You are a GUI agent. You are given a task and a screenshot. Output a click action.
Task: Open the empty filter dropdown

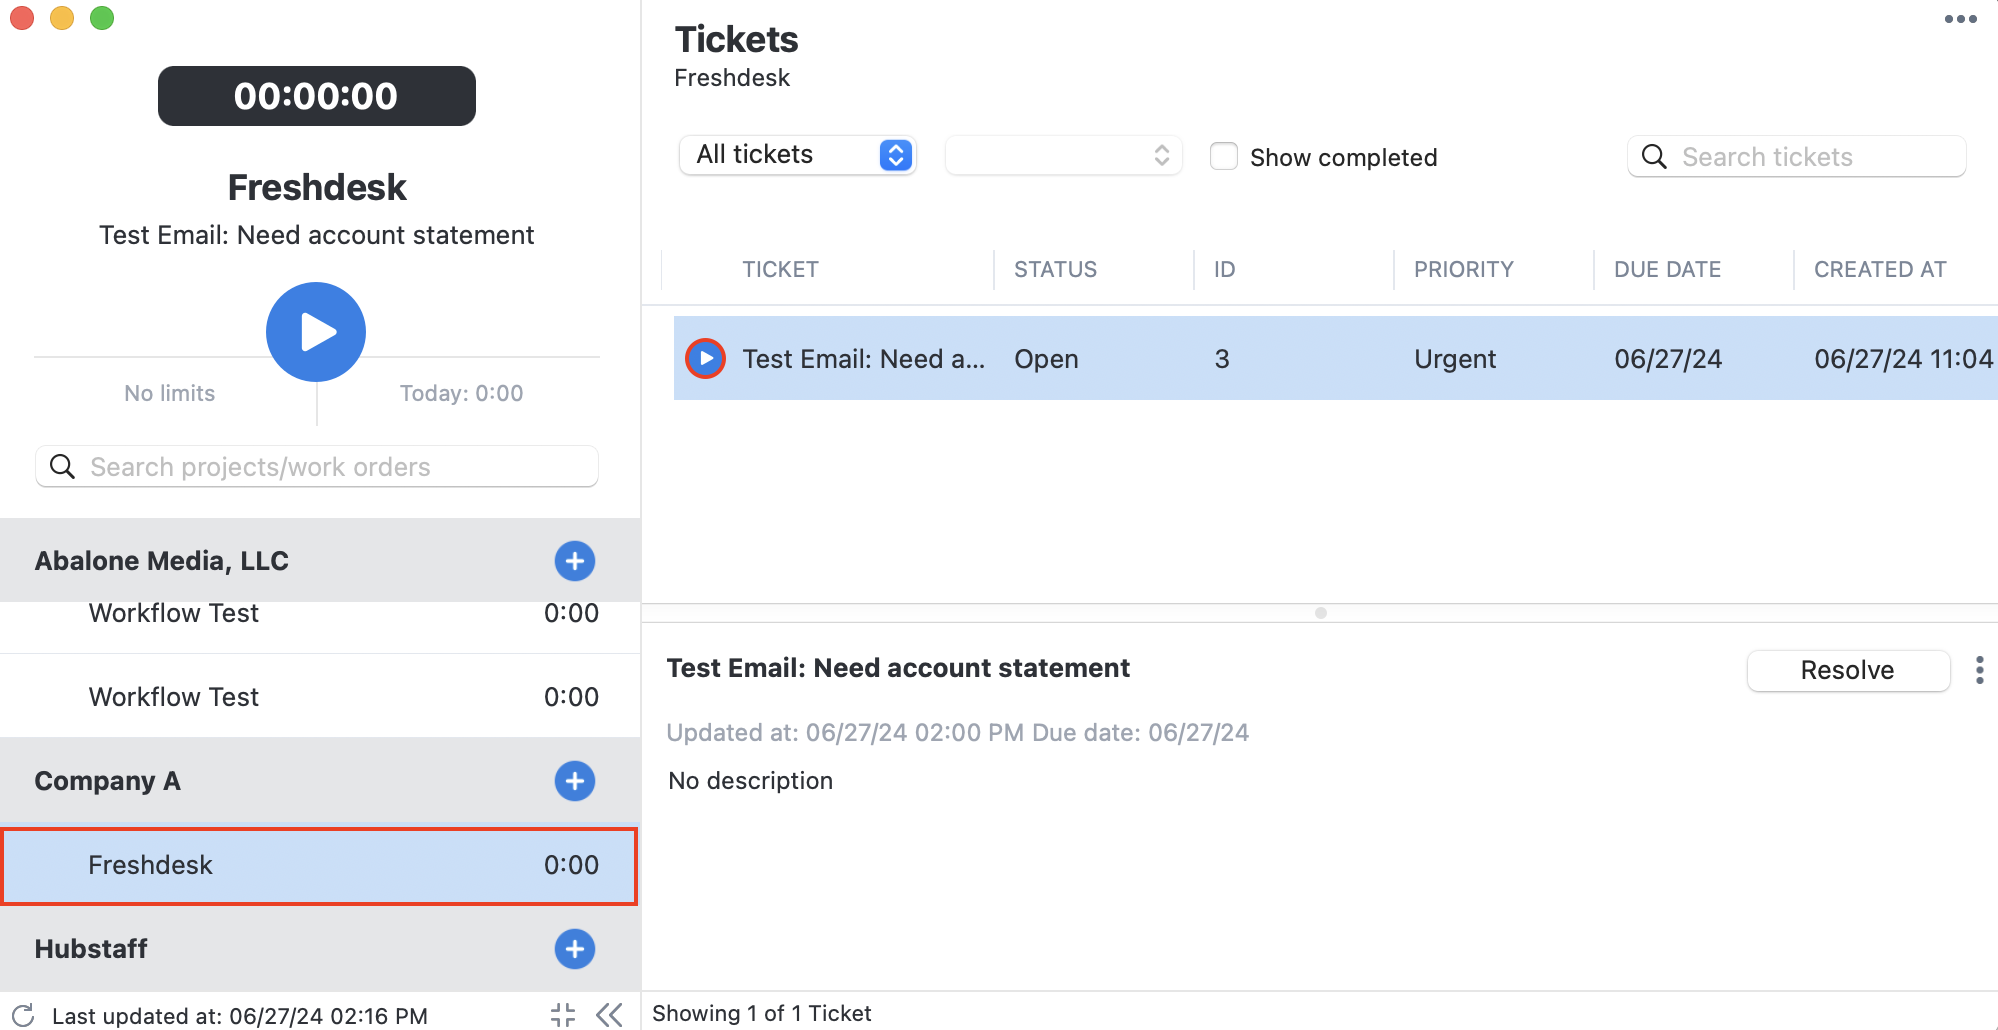point(1063,155)
